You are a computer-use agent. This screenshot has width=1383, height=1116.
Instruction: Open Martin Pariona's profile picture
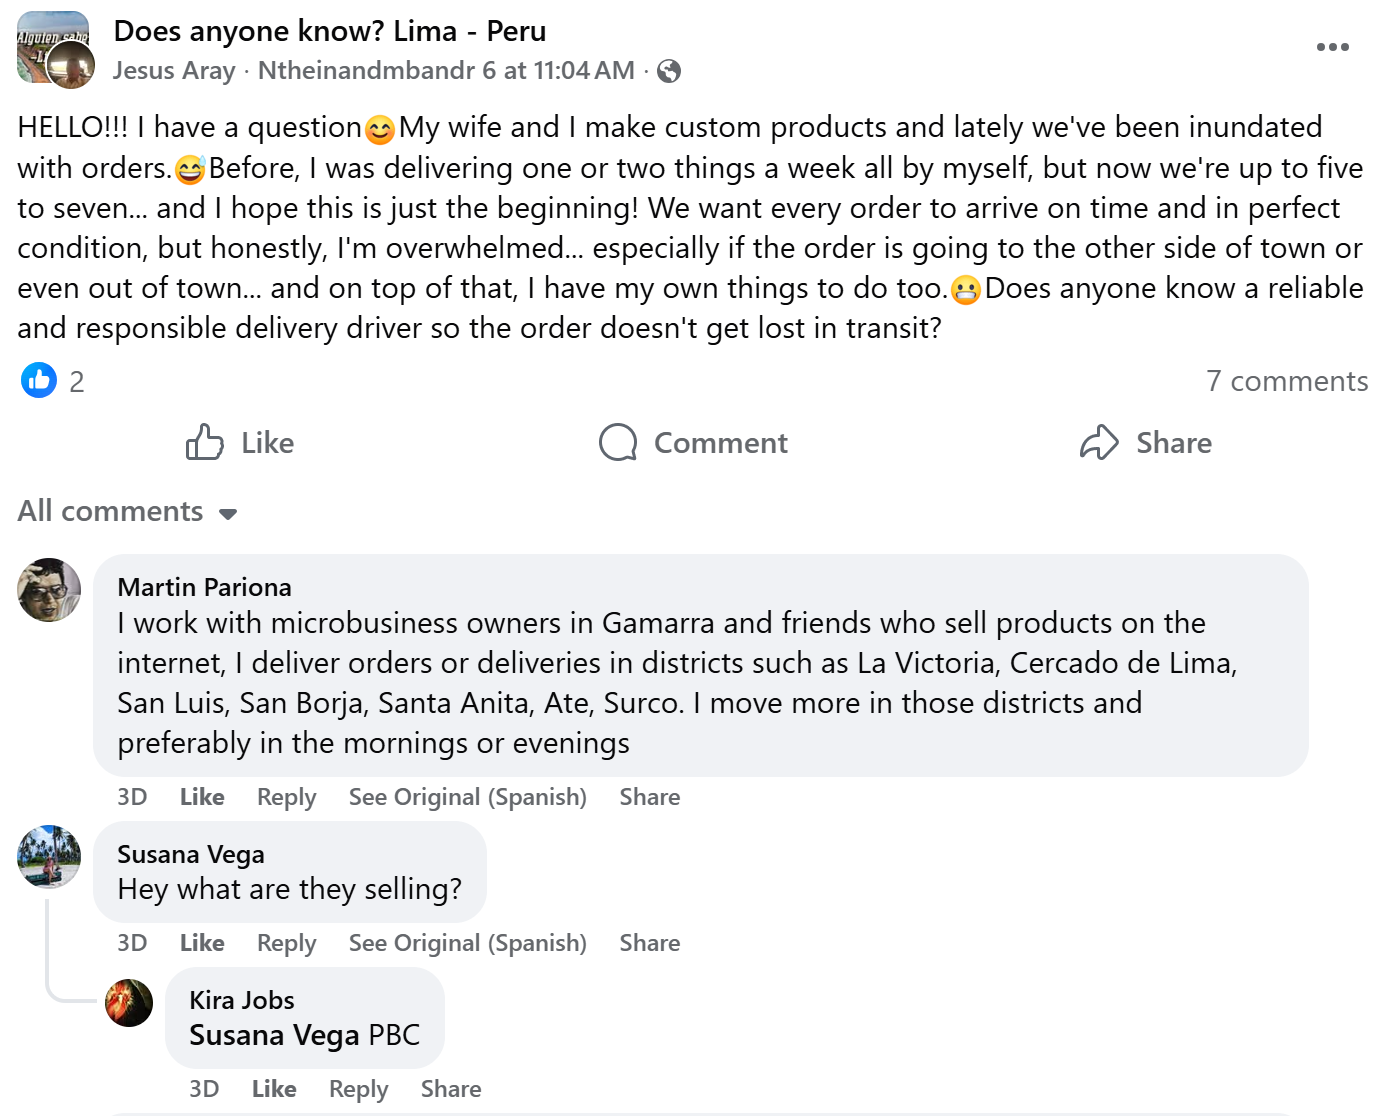pos(49,590)
